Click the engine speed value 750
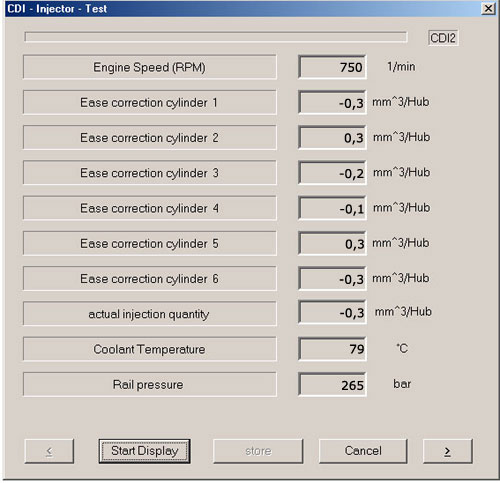The height and width of the screenshot is (483, 500). (332, 67)
